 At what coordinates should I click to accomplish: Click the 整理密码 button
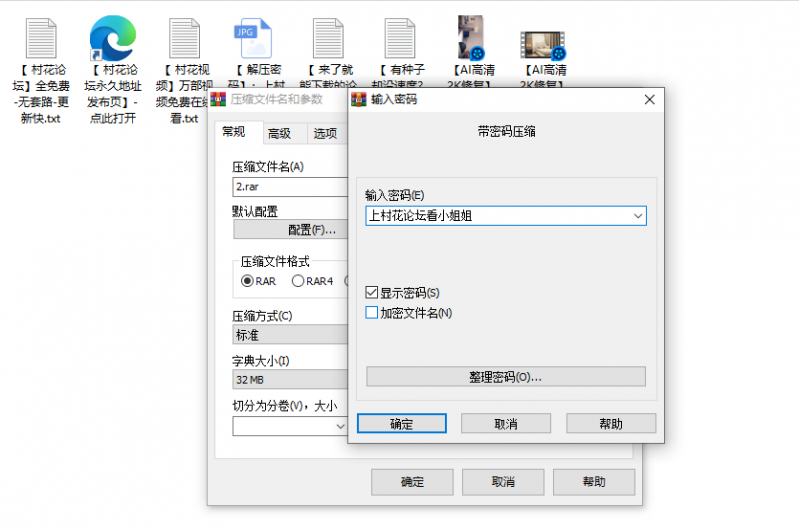(505, 377)
